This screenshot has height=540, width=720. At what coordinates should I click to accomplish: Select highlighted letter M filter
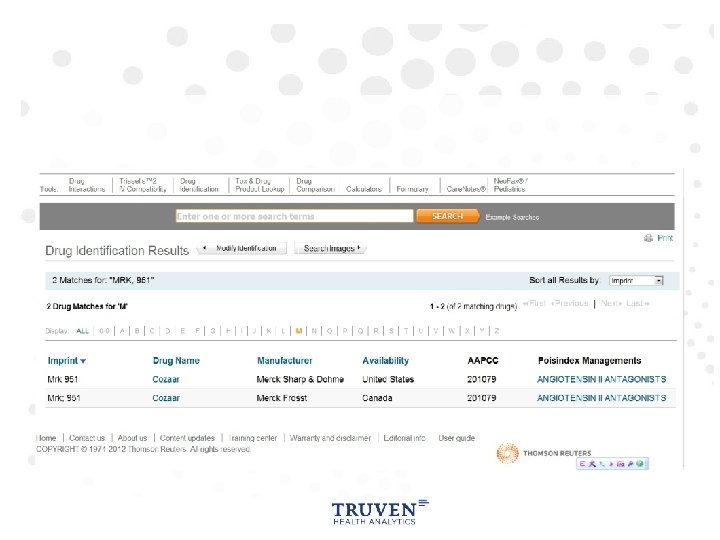click(x=299, y=331)
